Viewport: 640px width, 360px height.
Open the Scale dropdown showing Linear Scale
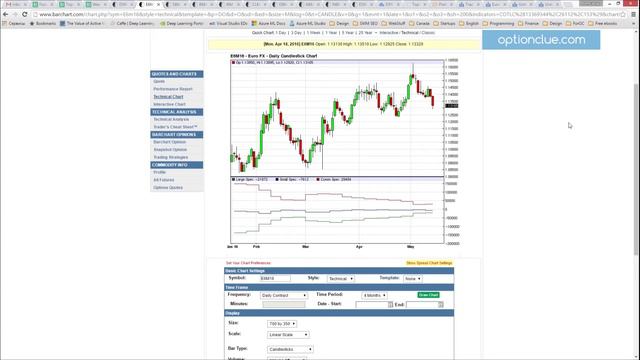click(288, 335)
